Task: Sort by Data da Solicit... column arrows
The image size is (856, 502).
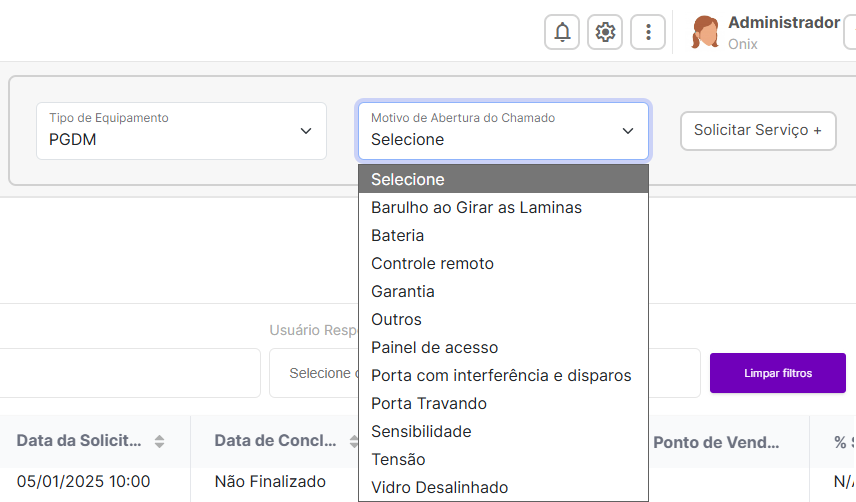Action: tap(159, 441)
